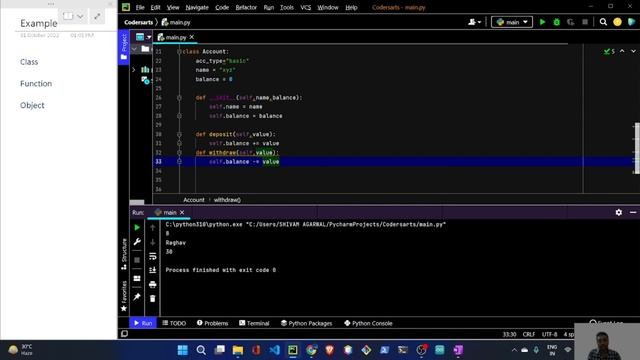This screenshot has width=640, height=360.
Task: Toggle the Project tool window sidebar button
Action: 124,47
